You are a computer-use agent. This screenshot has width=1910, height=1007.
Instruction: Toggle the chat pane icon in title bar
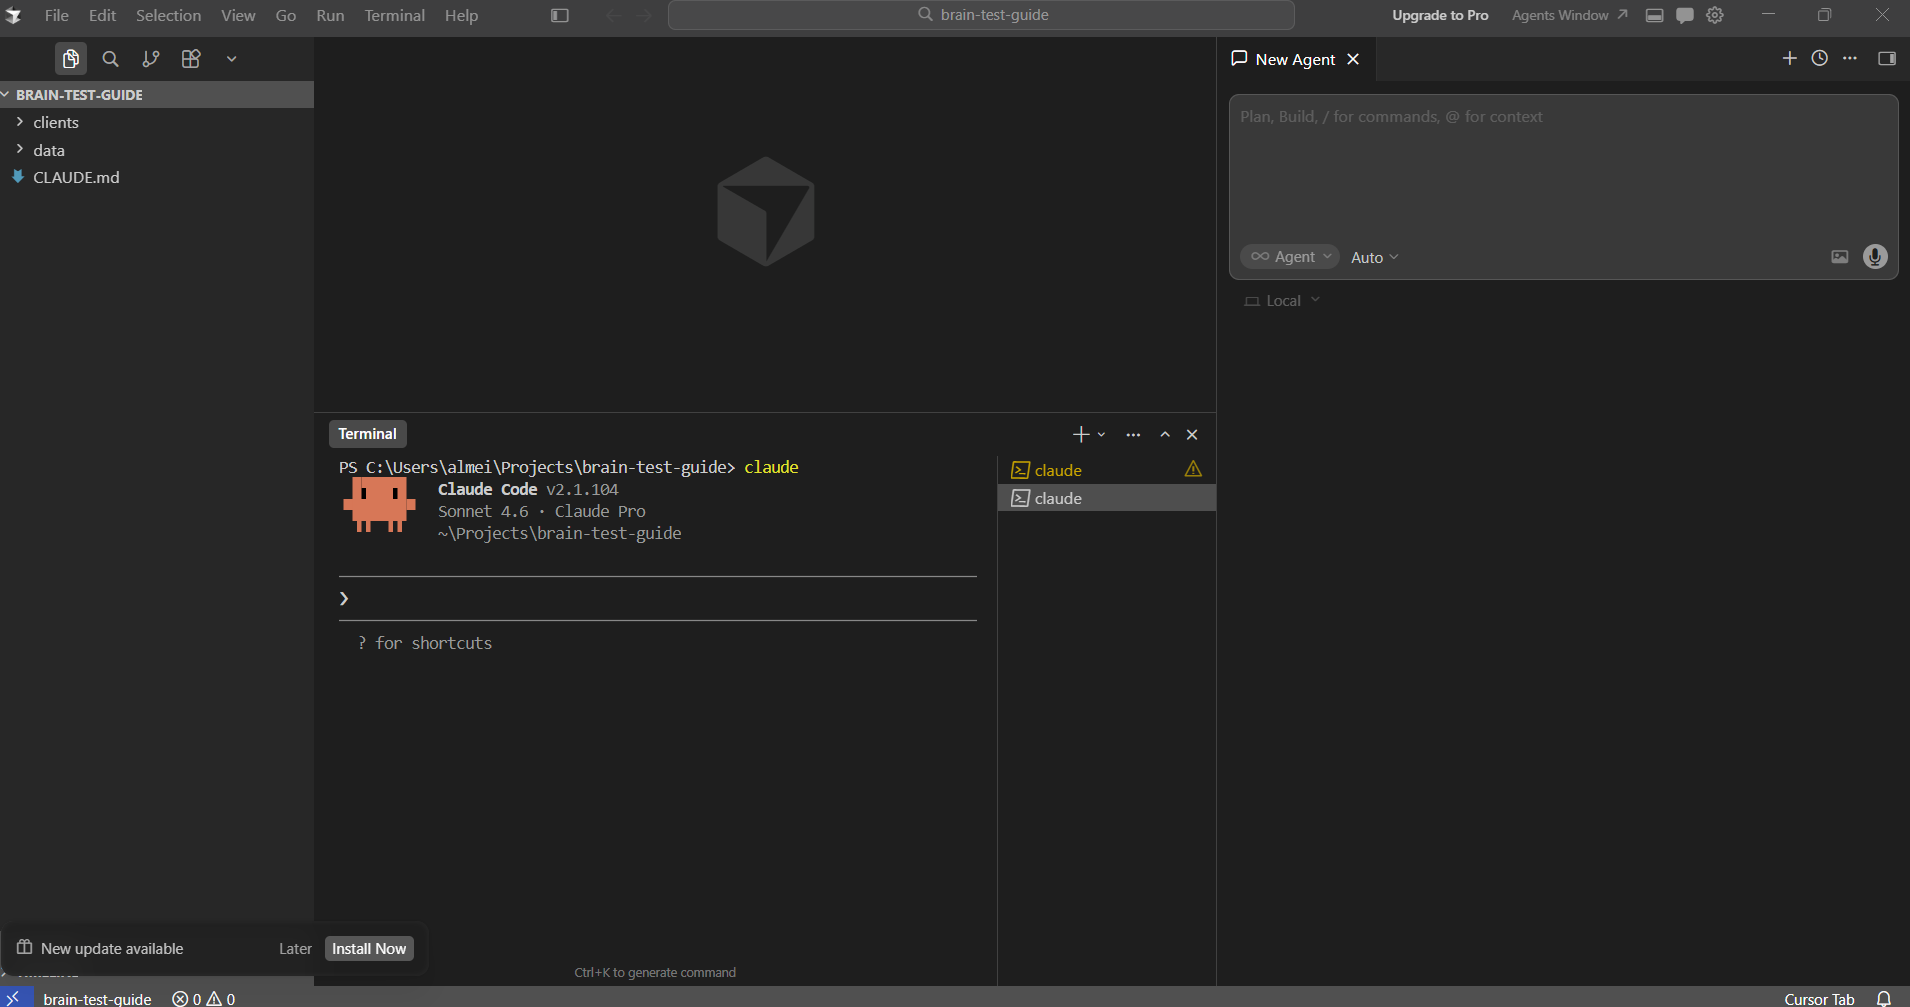coord(1685,15)
